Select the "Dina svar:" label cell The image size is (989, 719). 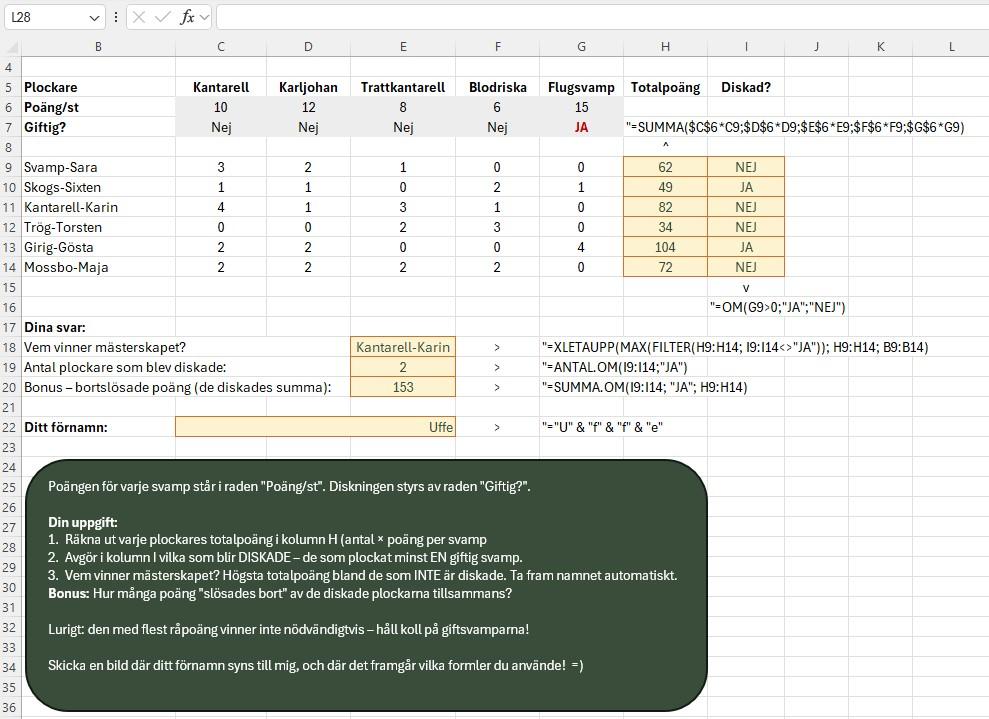[x=98, y=327]
